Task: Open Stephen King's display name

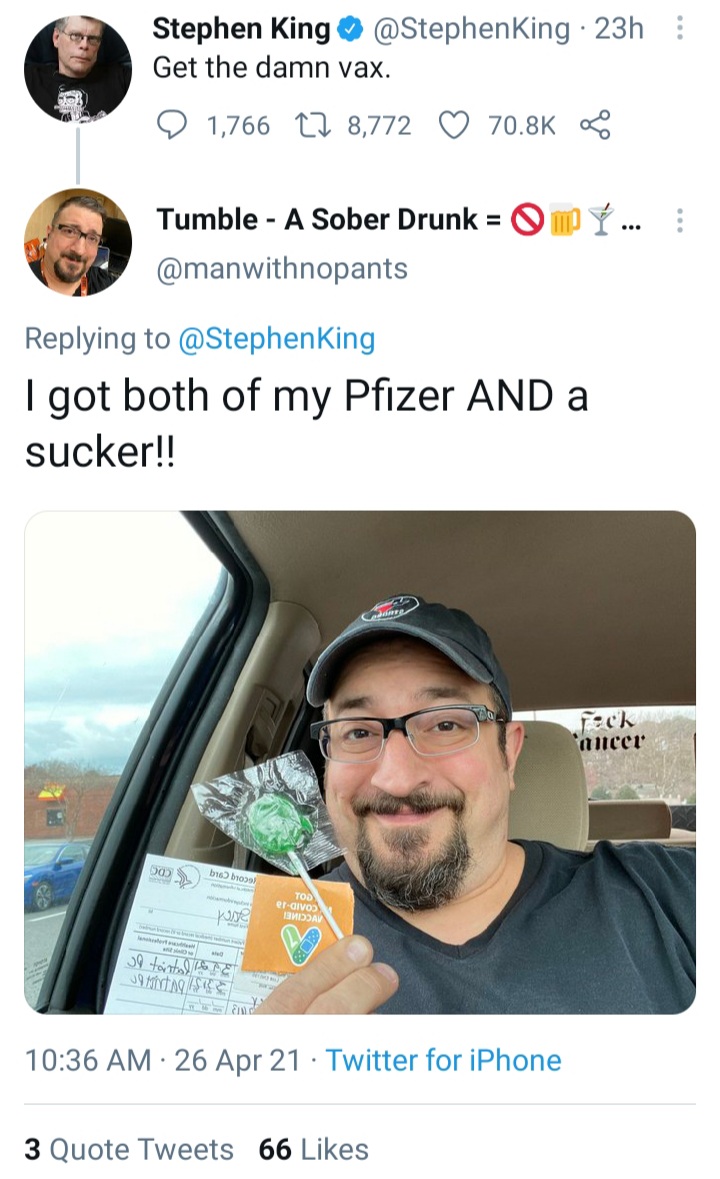Action: [241, 29]
